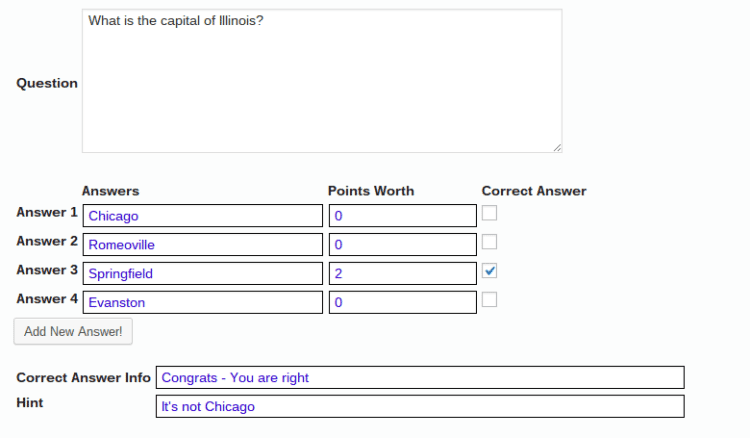Grab the Question textarea resize handle
The height and width of the screenshot is (438, 750).
pyautogui.click(x=557, y=147)
